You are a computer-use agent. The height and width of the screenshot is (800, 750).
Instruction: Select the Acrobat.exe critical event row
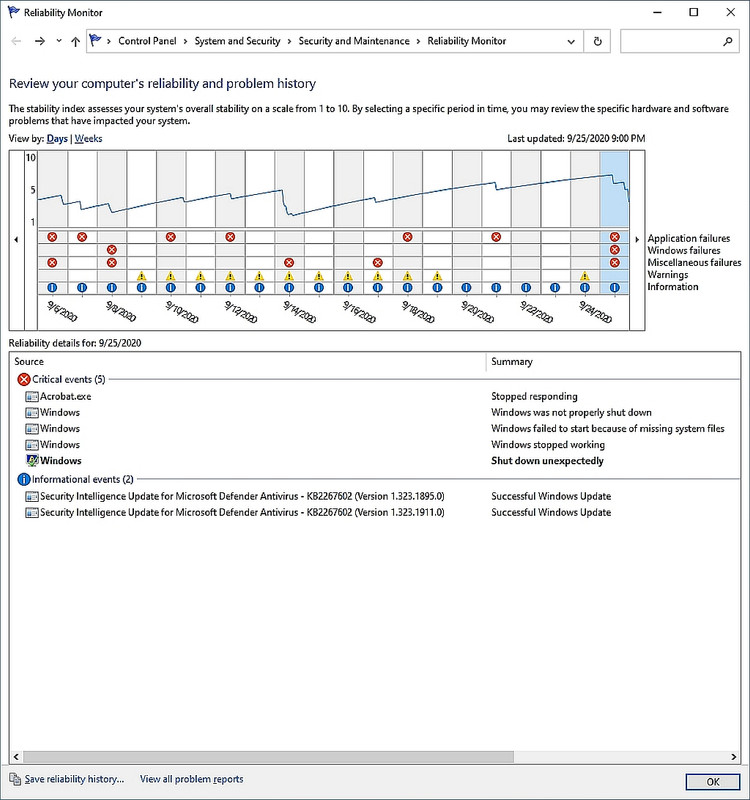click(x=375, y=396)
